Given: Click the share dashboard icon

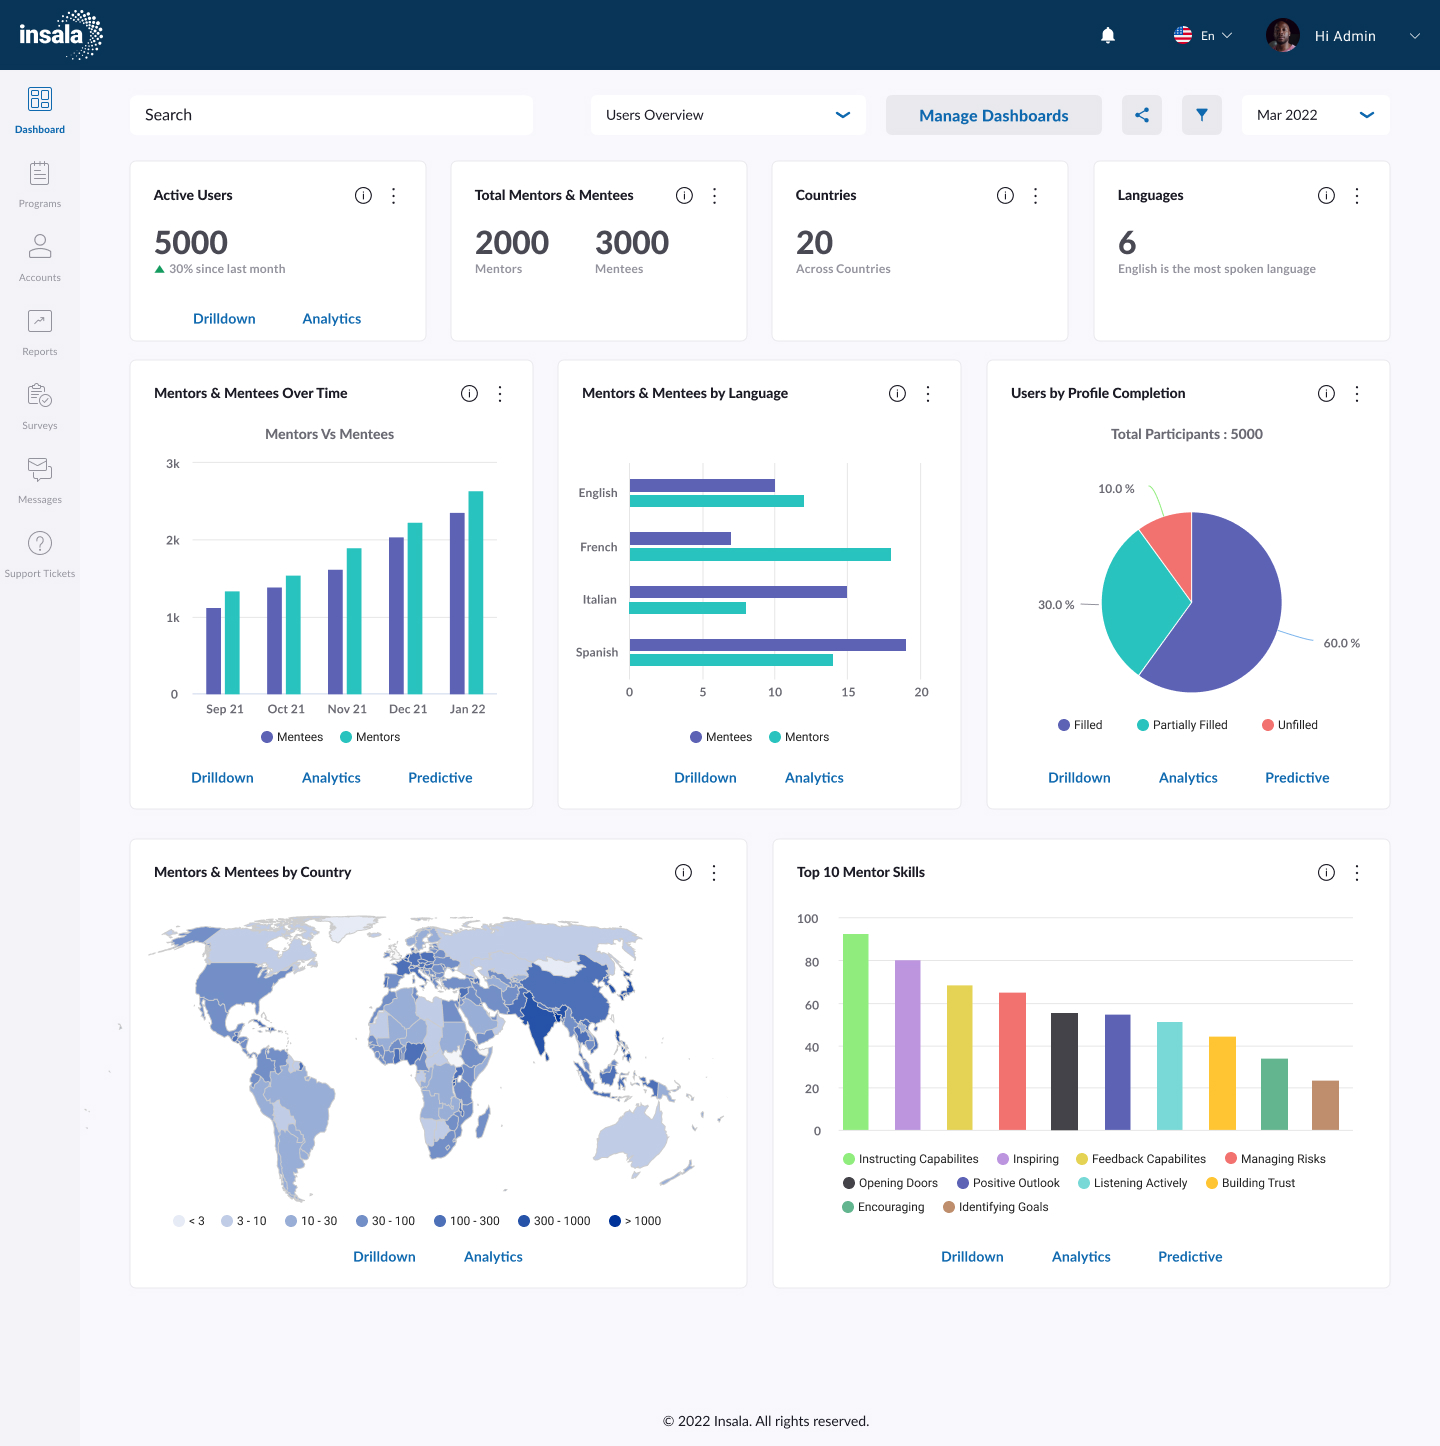Looking at the screenshot, I should [1142, 115].
